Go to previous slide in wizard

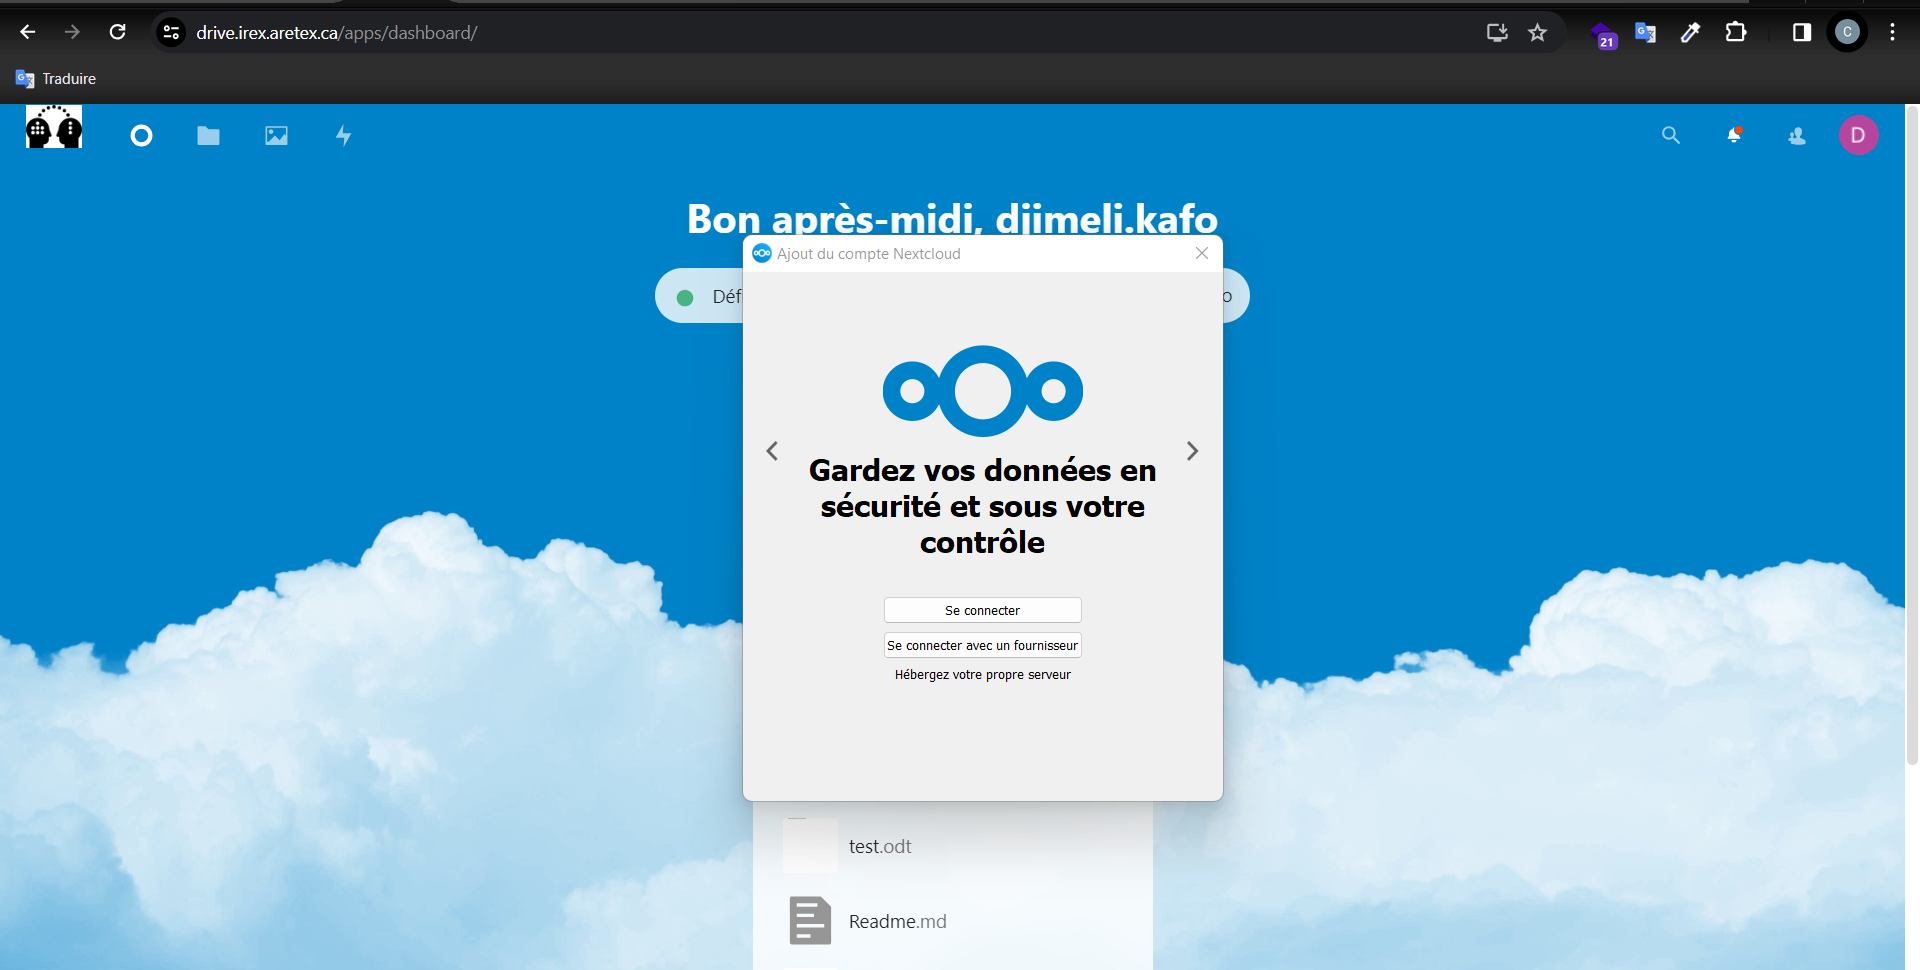(x=772, y=451)
